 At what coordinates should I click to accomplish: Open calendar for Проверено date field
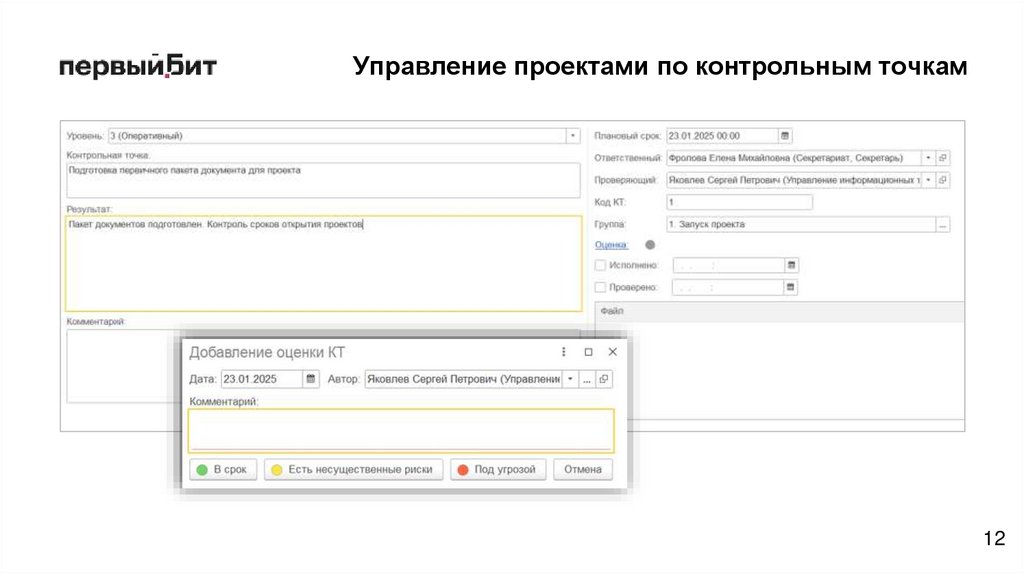(x=791, y=288)
